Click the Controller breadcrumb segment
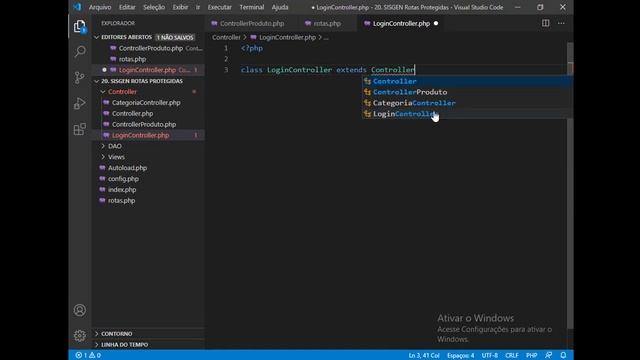The width and height of the screenshot is (640, 360). pos(226,37)
